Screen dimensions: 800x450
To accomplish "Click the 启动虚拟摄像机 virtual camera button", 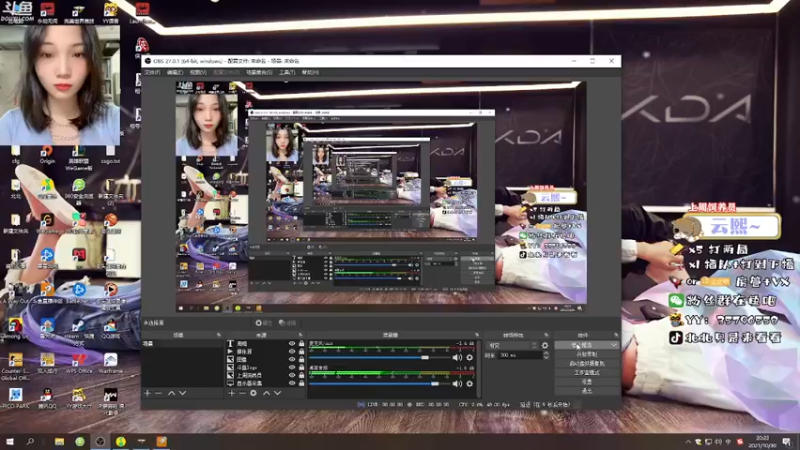I will 587,363.
